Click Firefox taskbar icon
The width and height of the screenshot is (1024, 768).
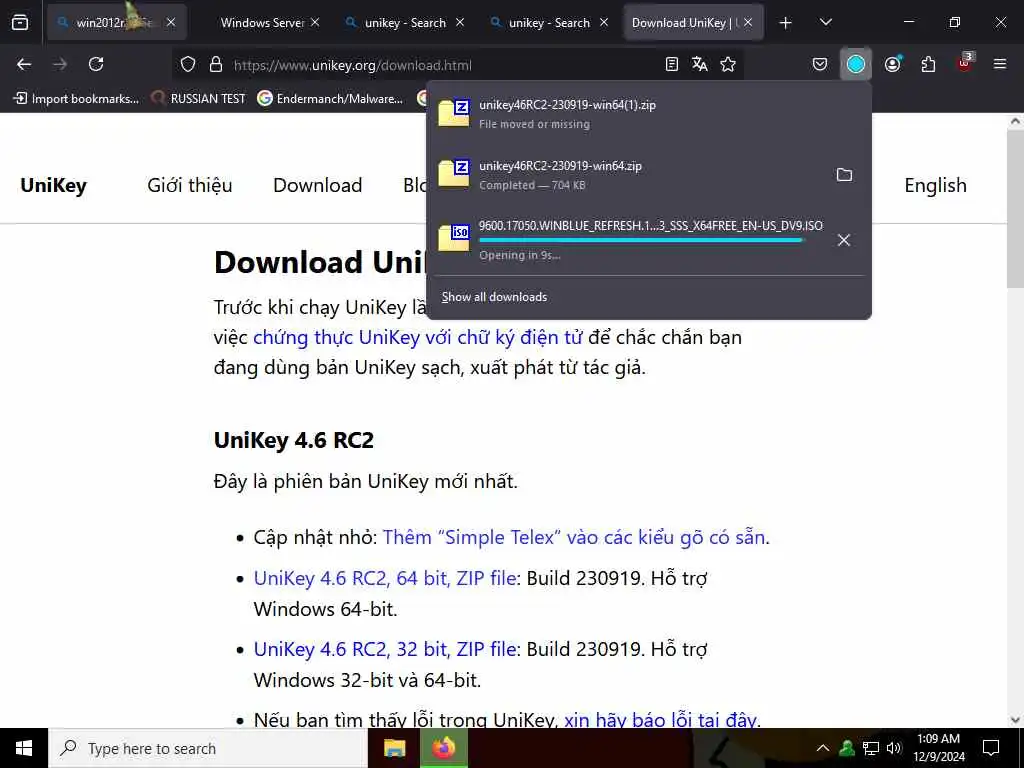pyautogui.click(x=443, y=748)
